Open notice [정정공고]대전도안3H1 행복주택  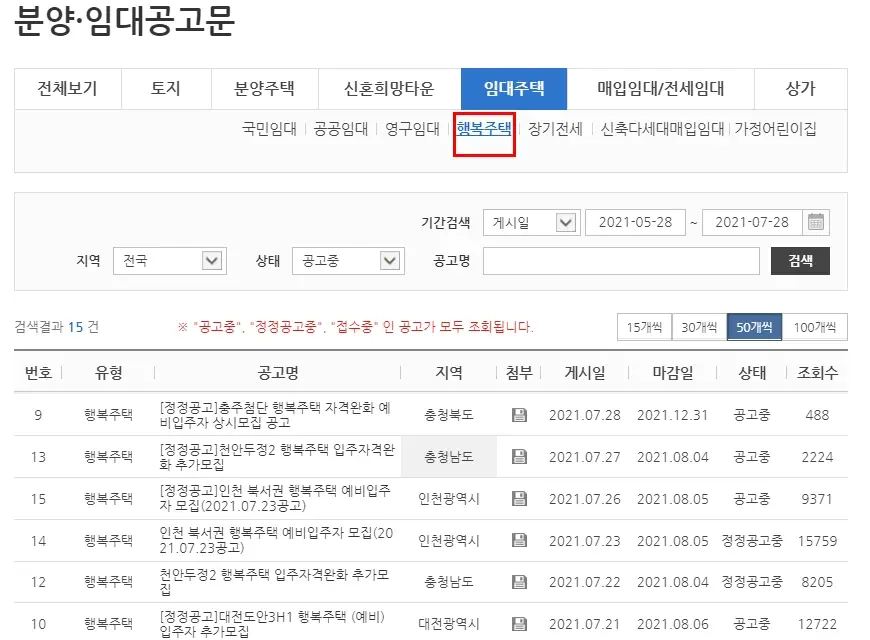pyautogui.click(x=272, y=624)
